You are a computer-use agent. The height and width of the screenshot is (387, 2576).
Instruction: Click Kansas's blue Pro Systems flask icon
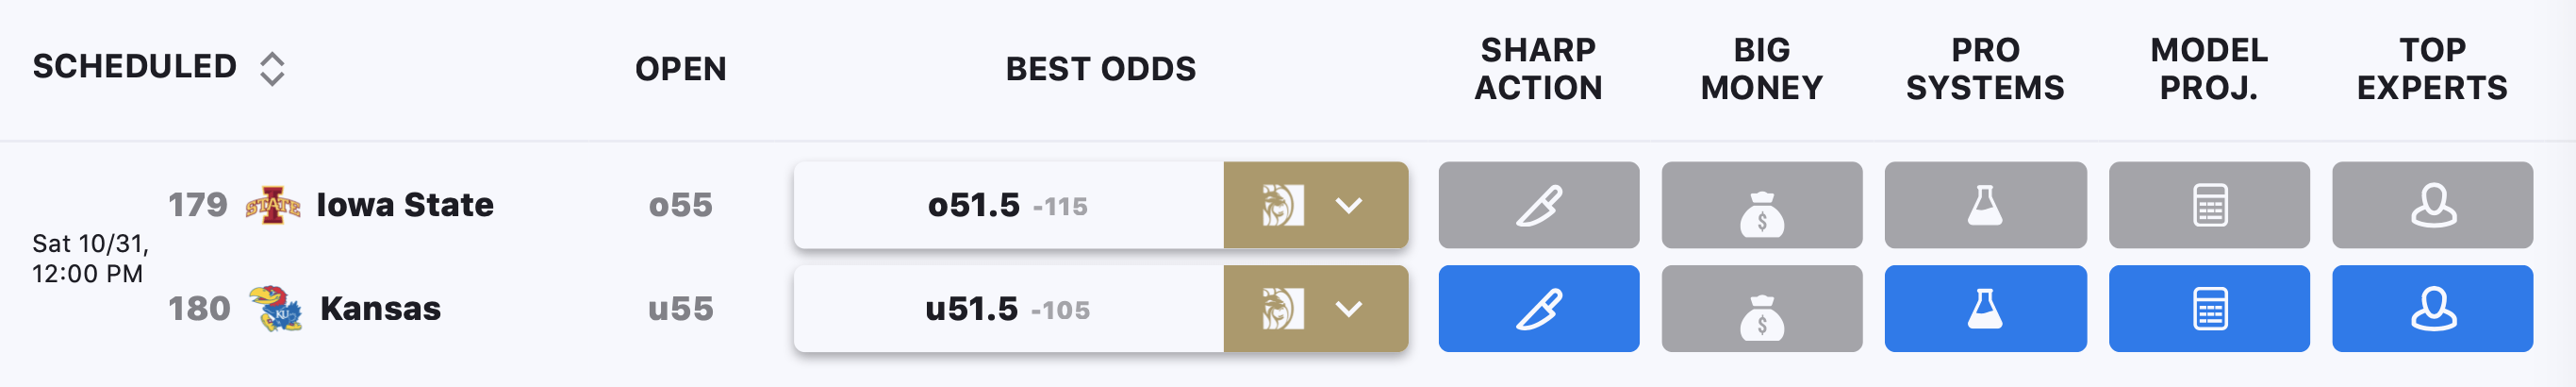pos(1985,308)
